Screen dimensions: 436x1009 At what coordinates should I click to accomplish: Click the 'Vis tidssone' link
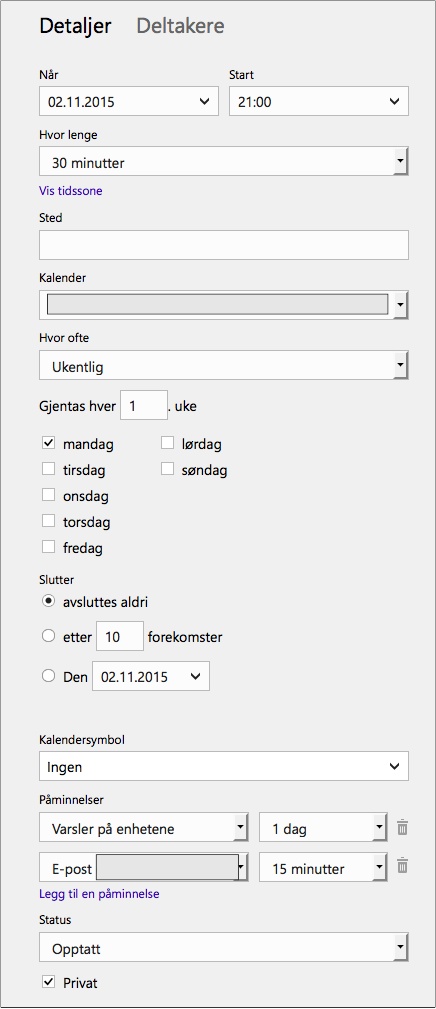(x=71, y=190)
